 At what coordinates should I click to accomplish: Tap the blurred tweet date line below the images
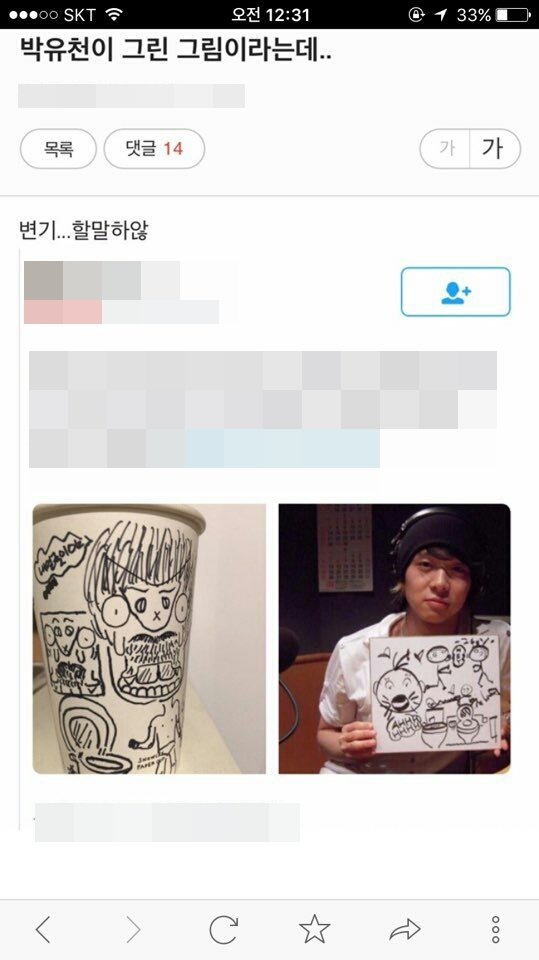pos(167,822)
